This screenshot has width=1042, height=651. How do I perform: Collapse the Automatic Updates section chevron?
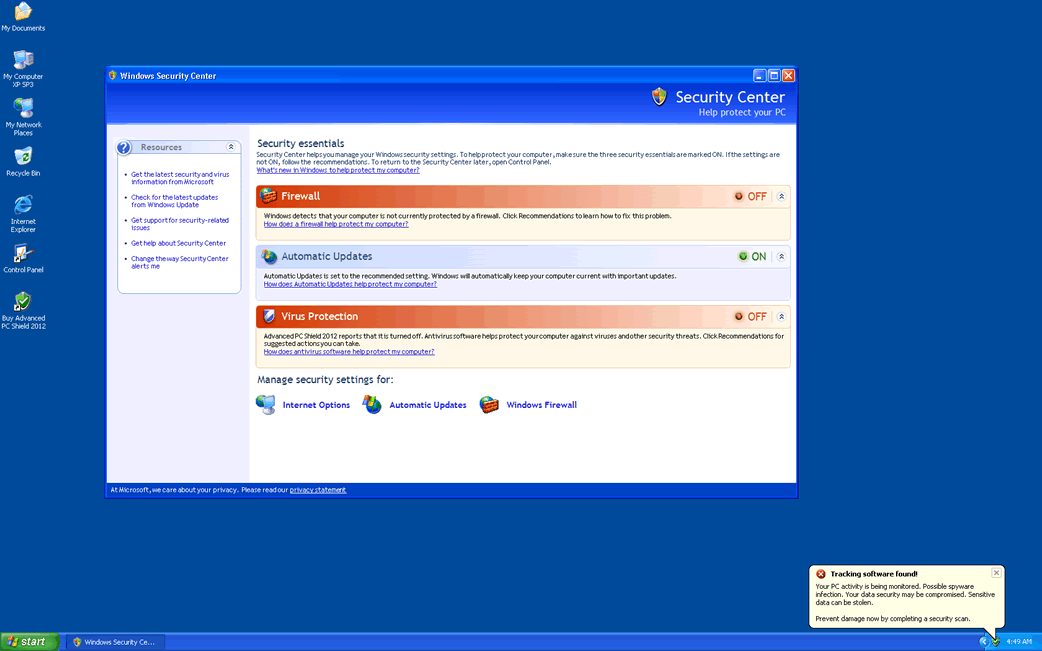point(781,256)
